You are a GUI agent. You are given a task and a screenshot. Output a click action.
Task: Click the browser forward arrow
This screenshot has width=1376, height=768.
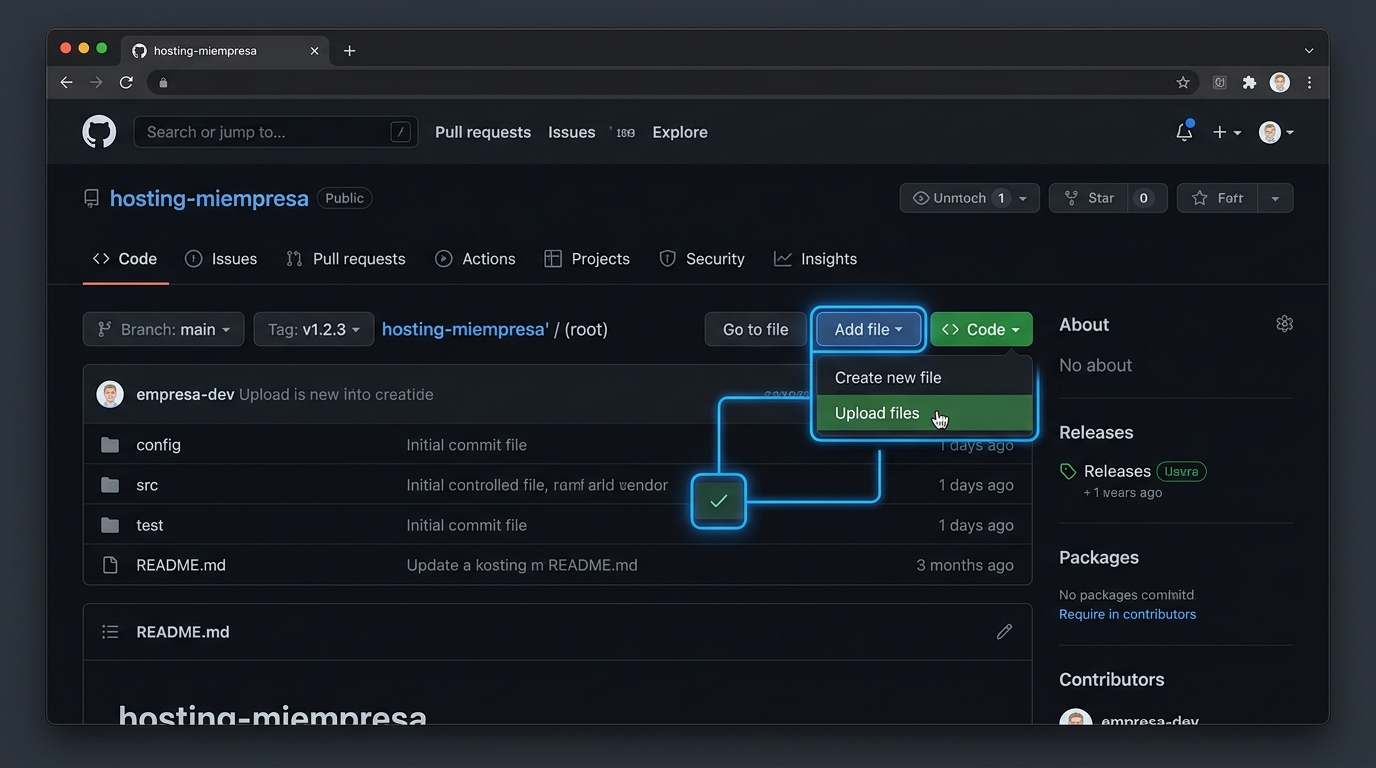coord(96,82)
